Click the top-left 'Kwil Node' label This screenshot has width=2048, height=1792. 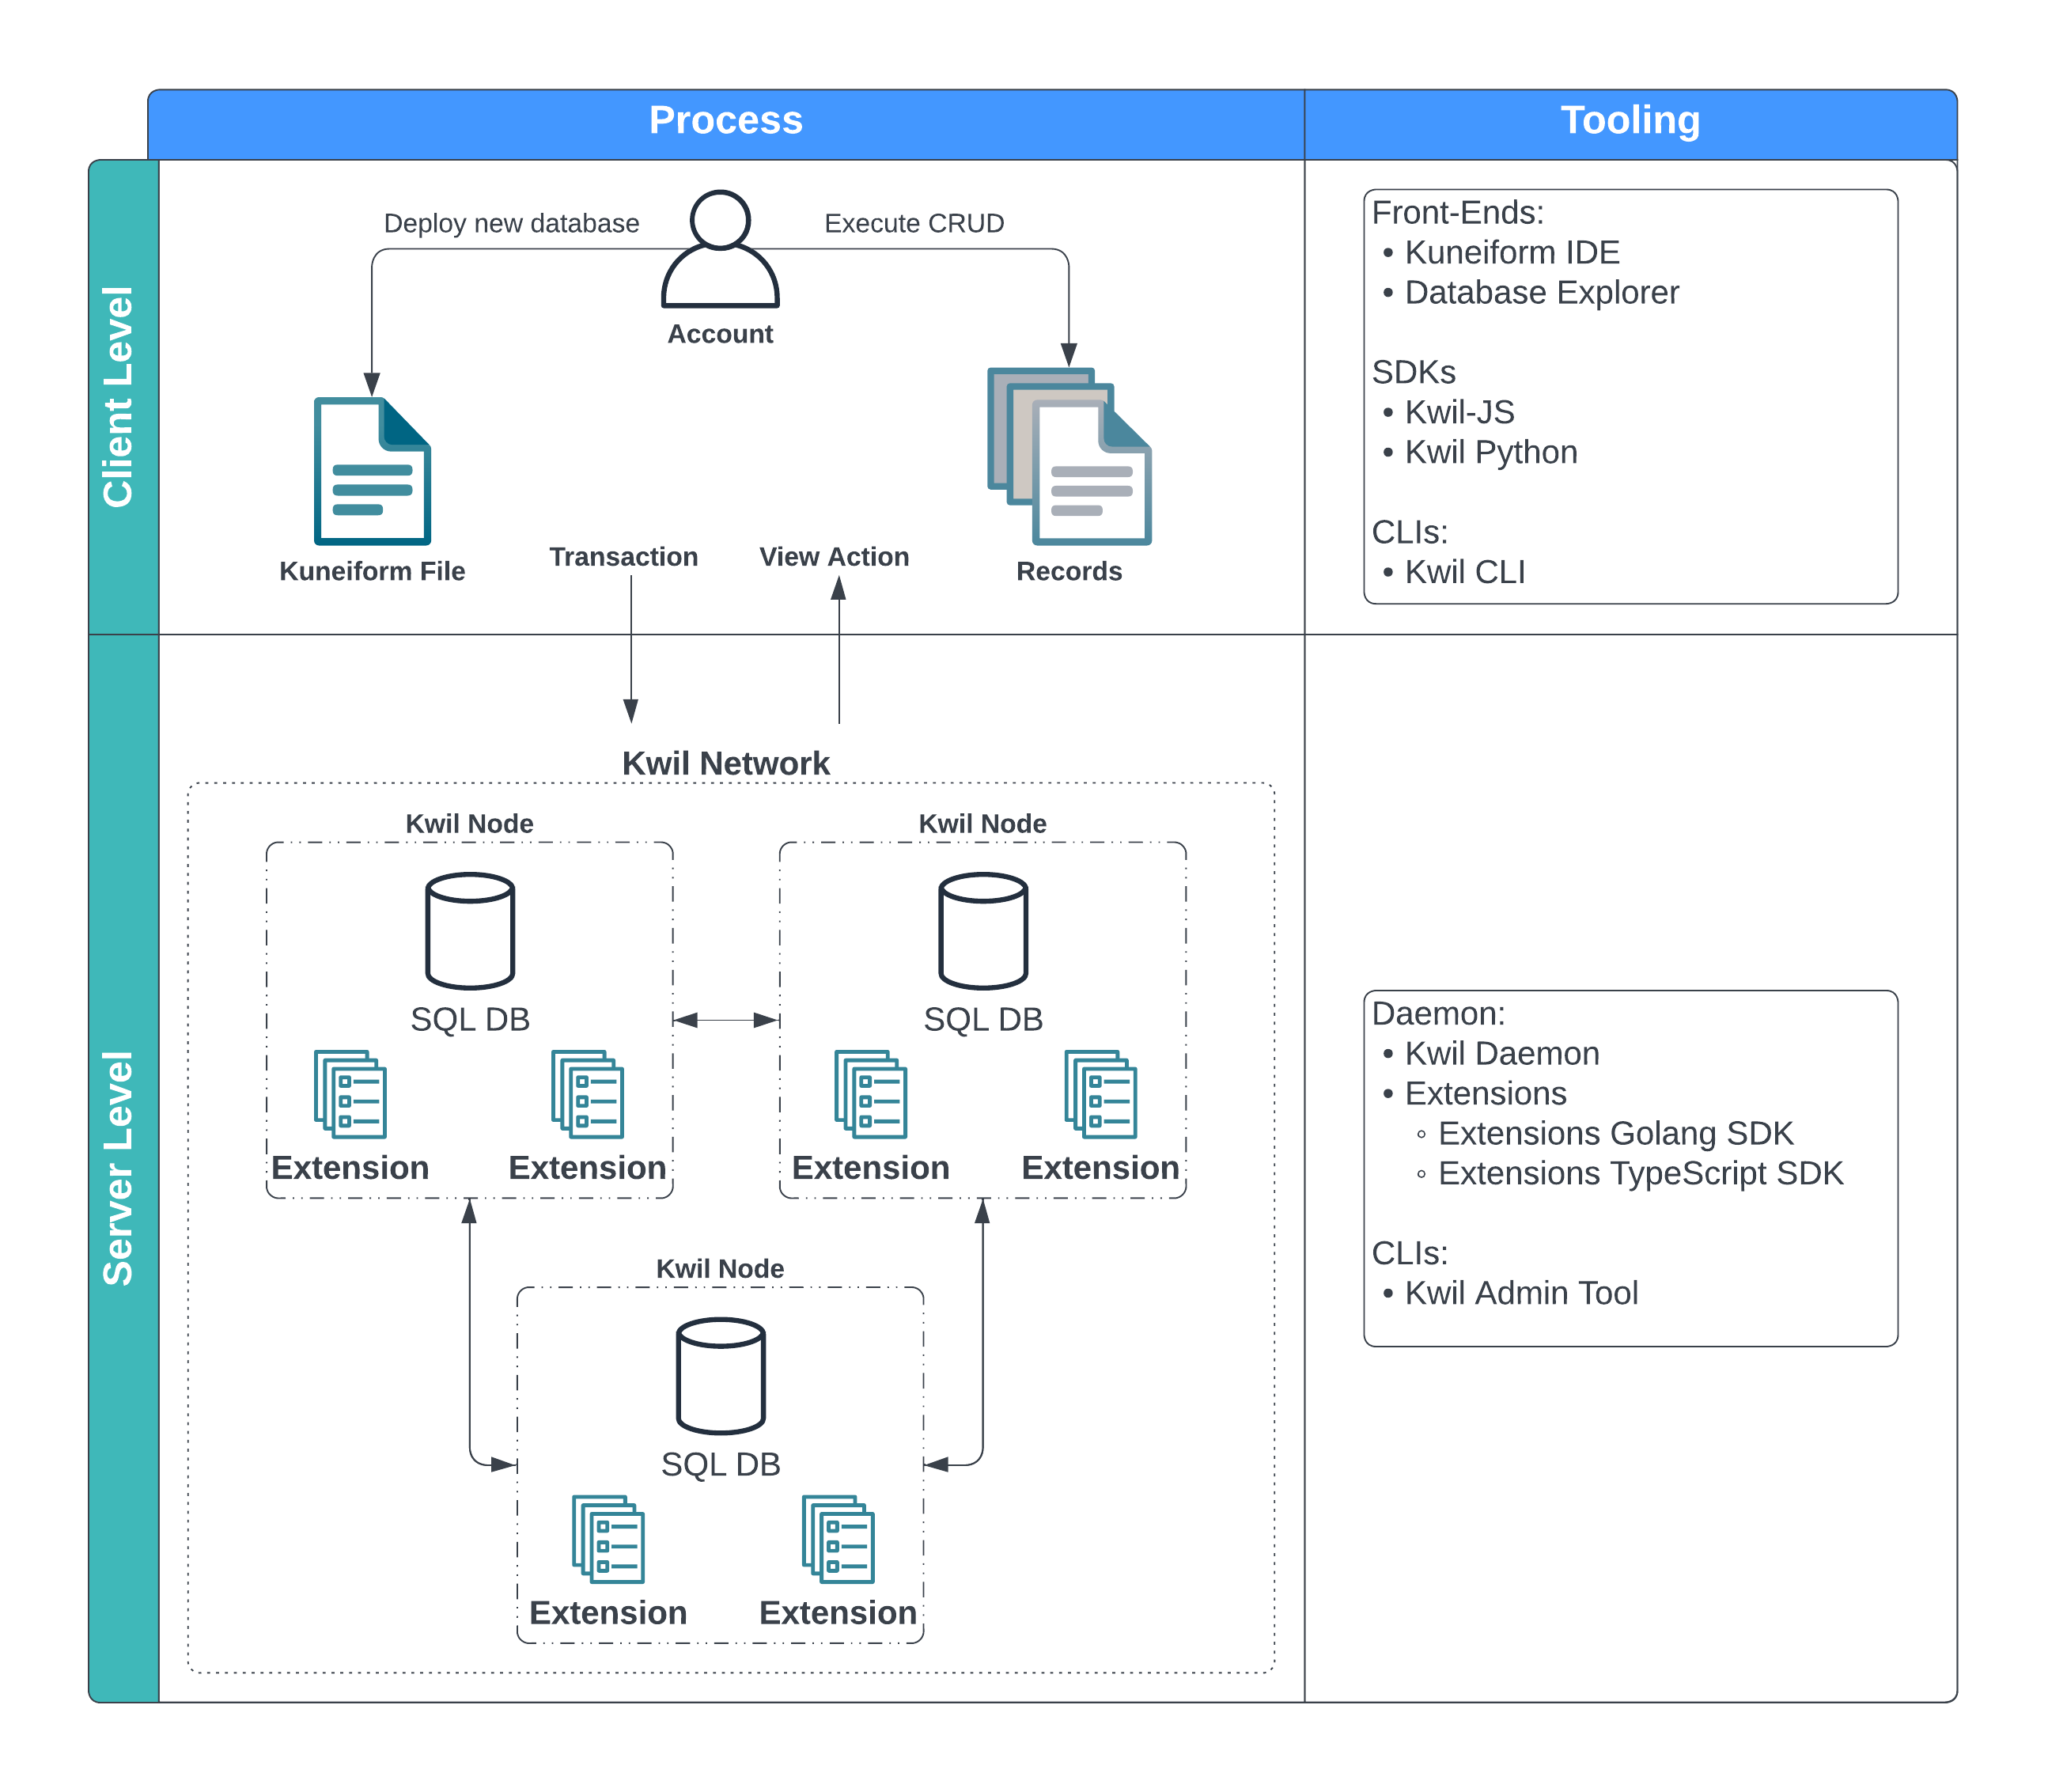469,823
